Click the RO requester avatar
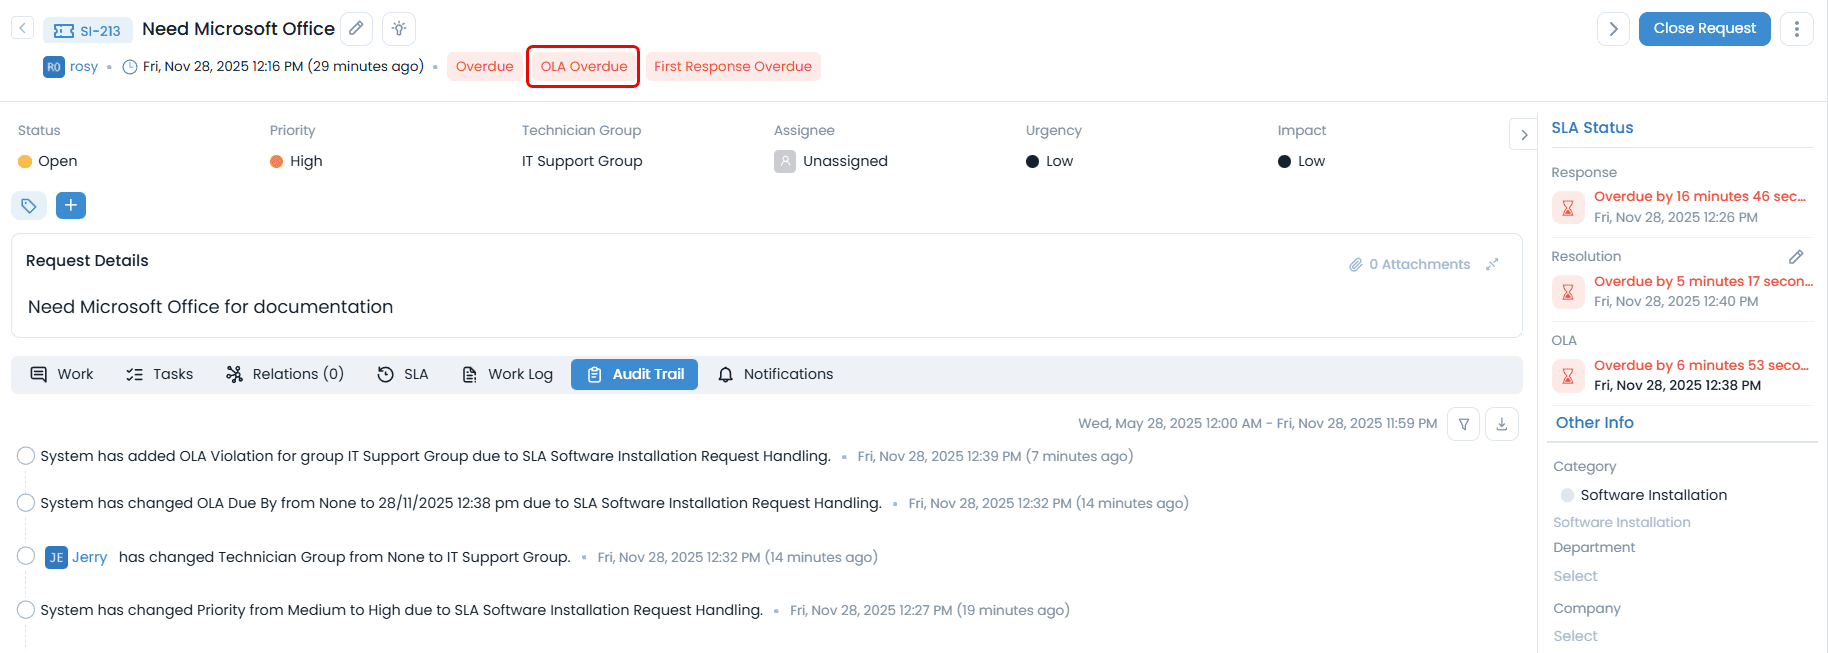Viewport: 1828px width, 653px height. coord(54,67)
